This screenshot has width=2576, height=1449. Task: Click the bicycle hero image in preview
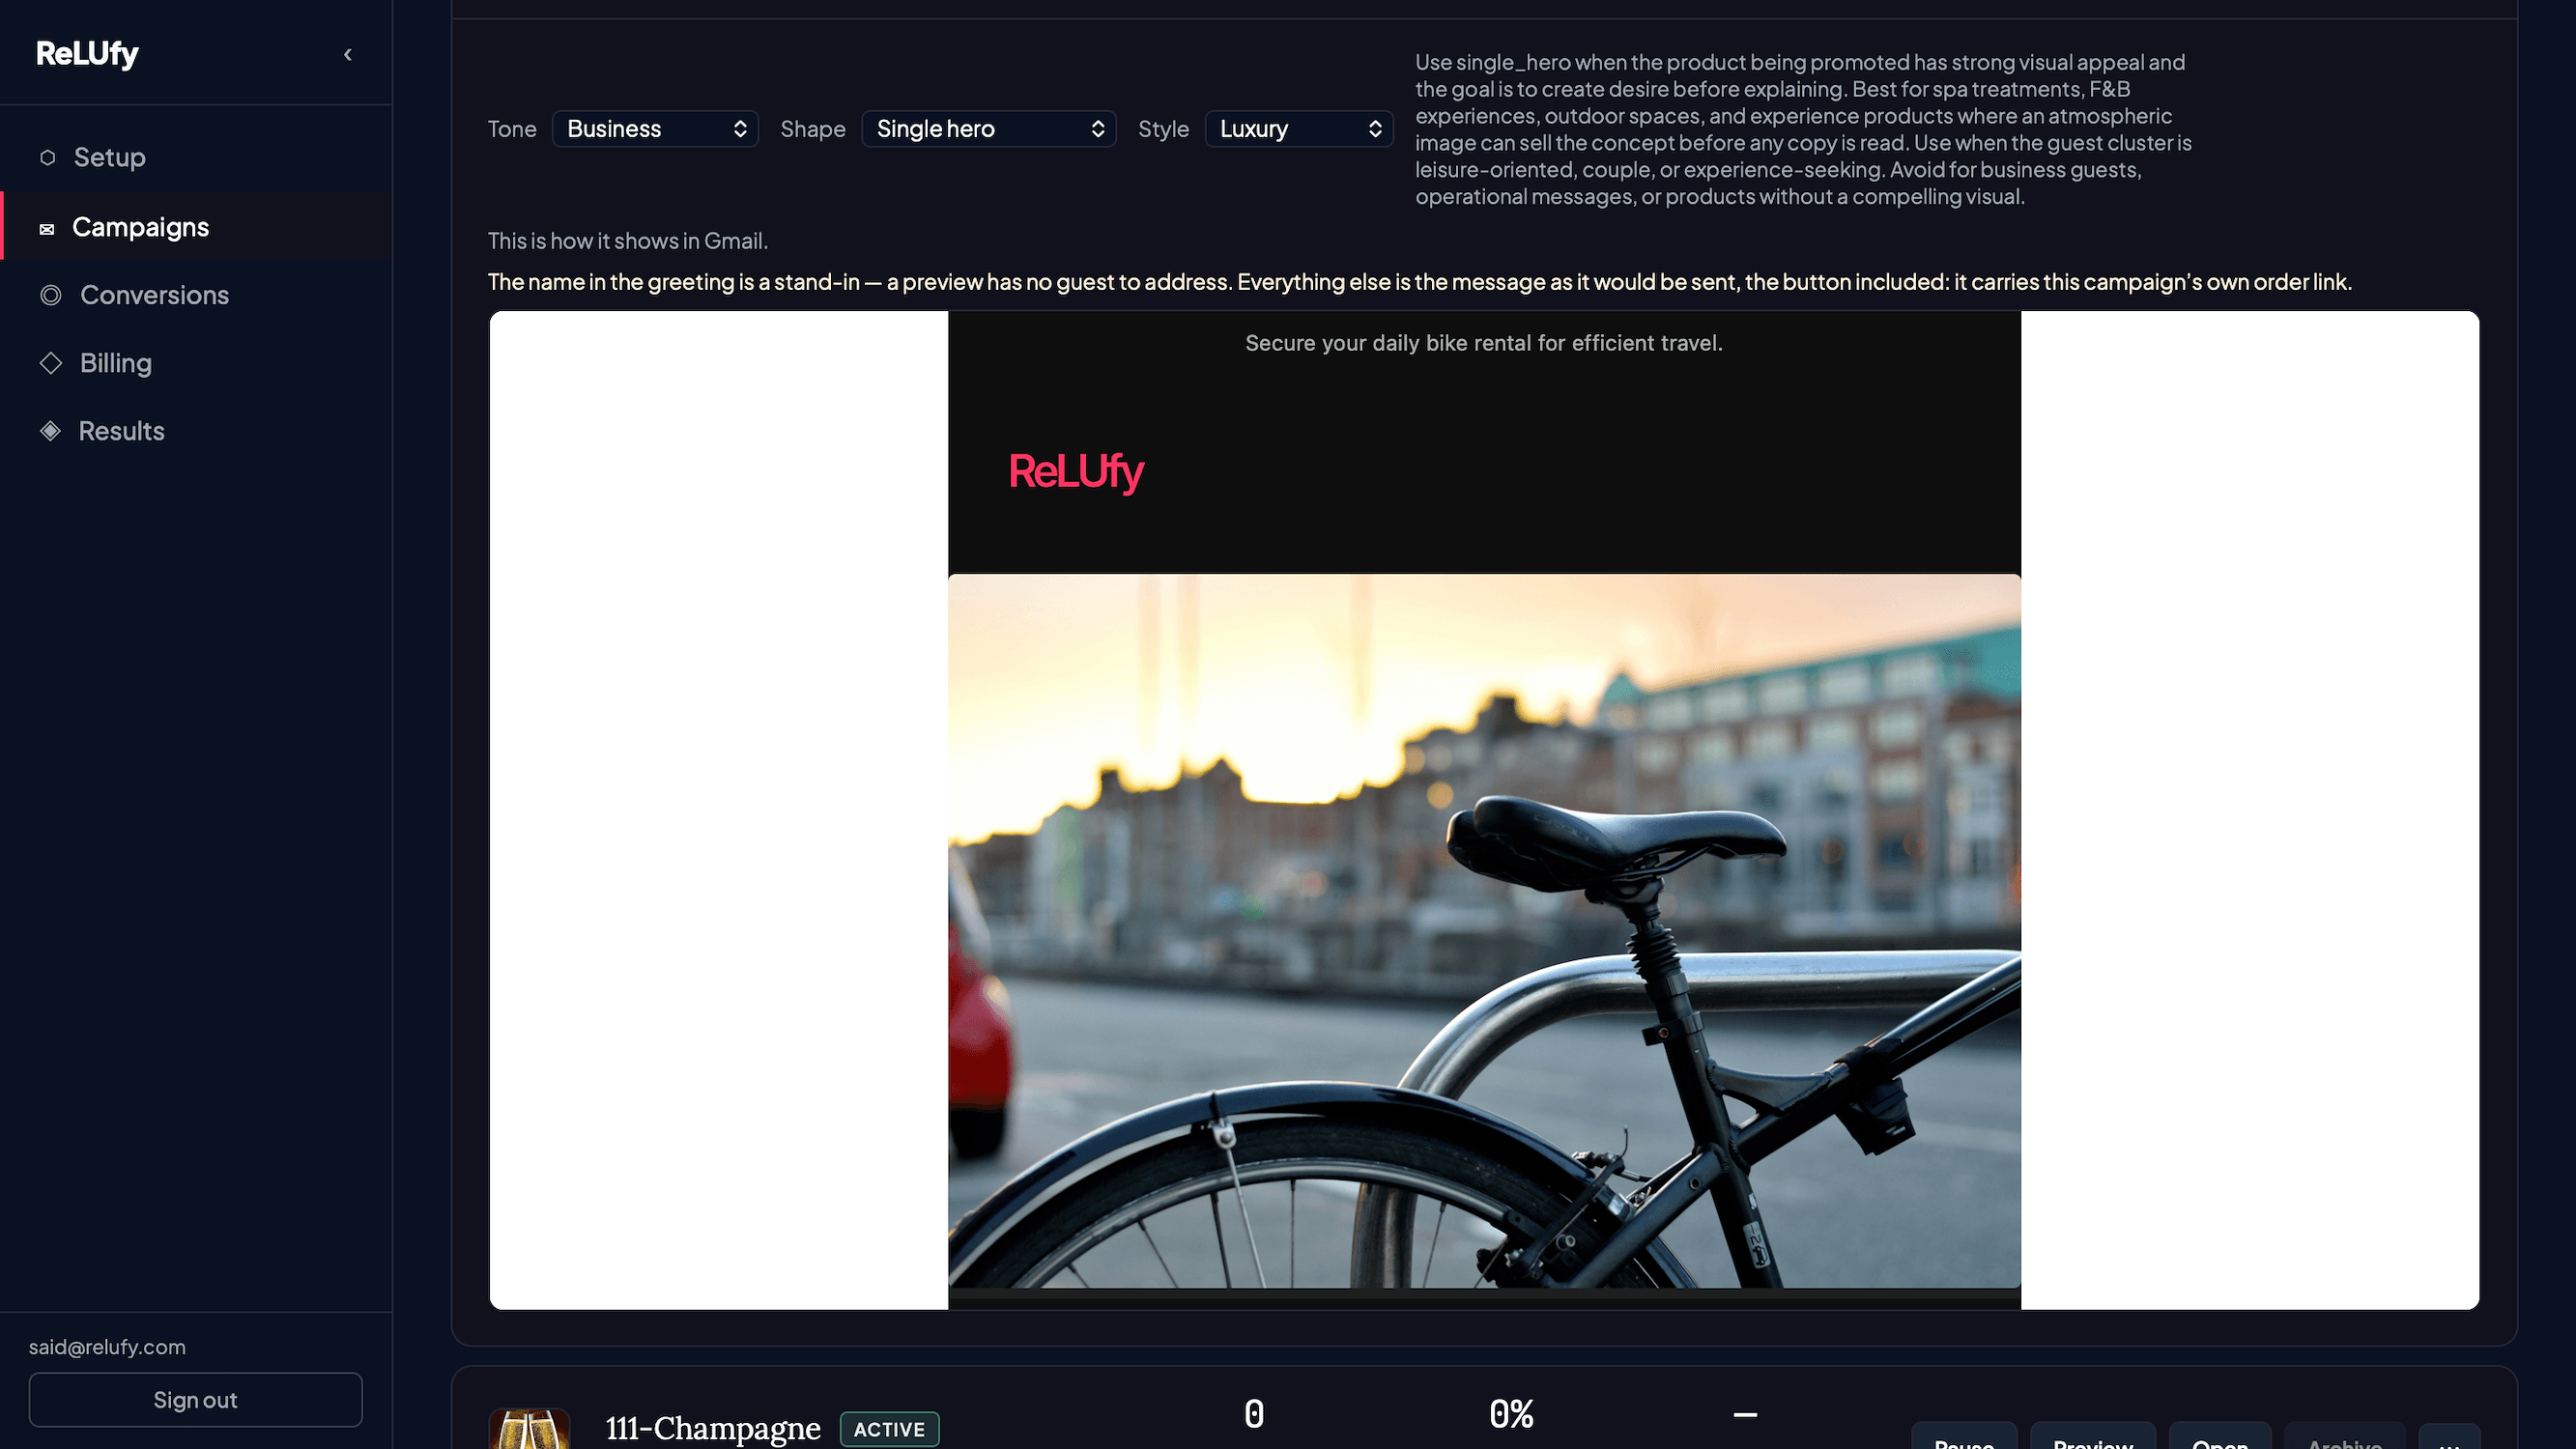pyautogui.click(x=1484, y=931)
